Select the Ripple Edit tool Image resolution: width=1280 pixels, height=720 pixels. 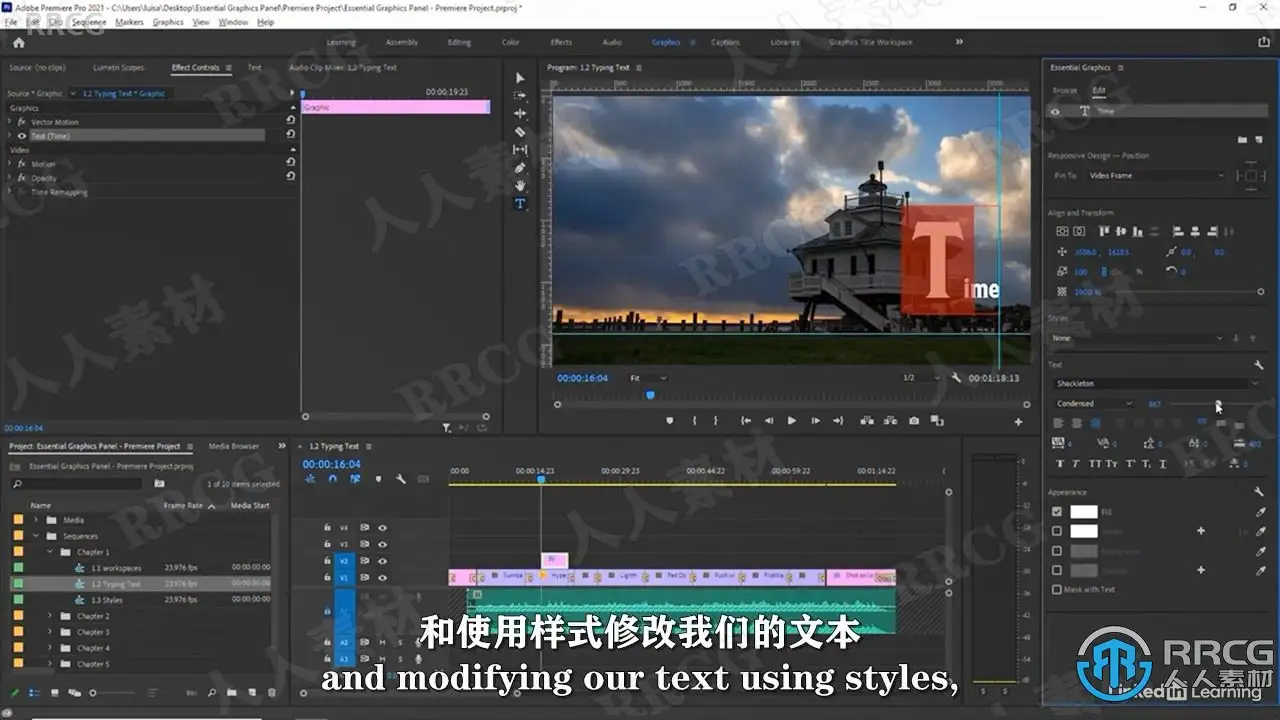[x=519, y=114]
